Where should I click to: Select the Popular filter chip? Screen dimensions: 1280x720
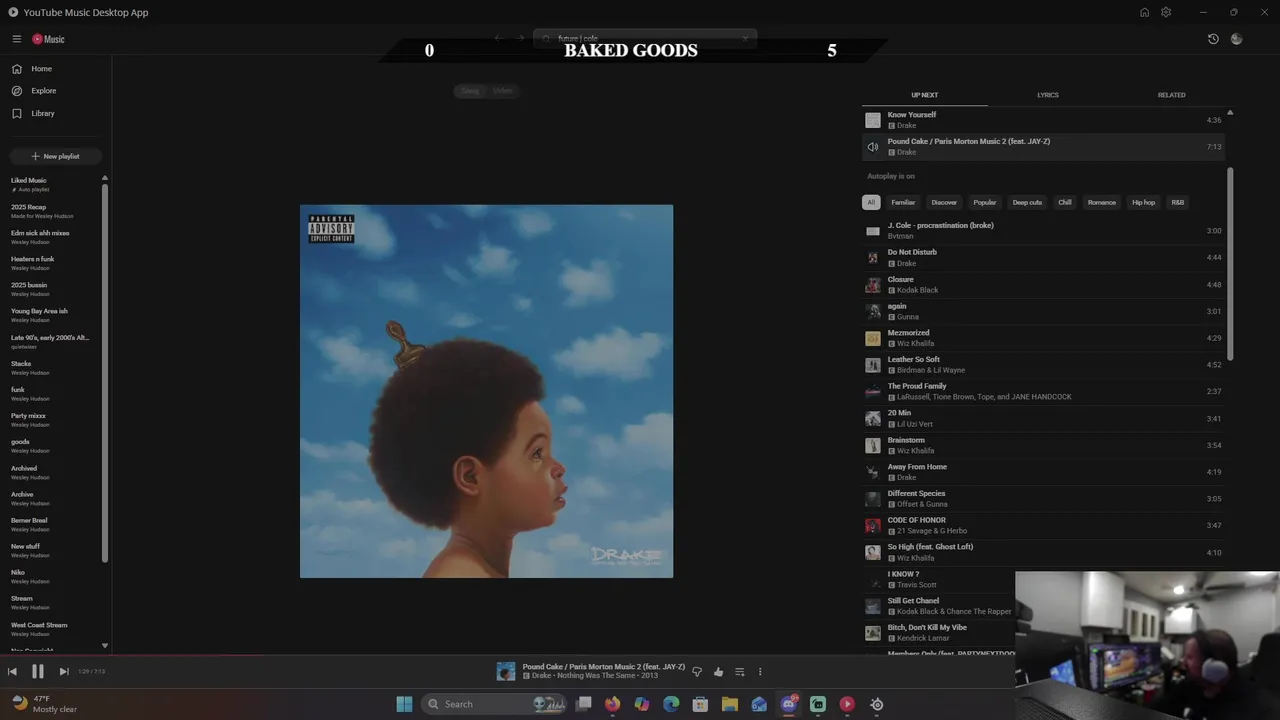985,202
